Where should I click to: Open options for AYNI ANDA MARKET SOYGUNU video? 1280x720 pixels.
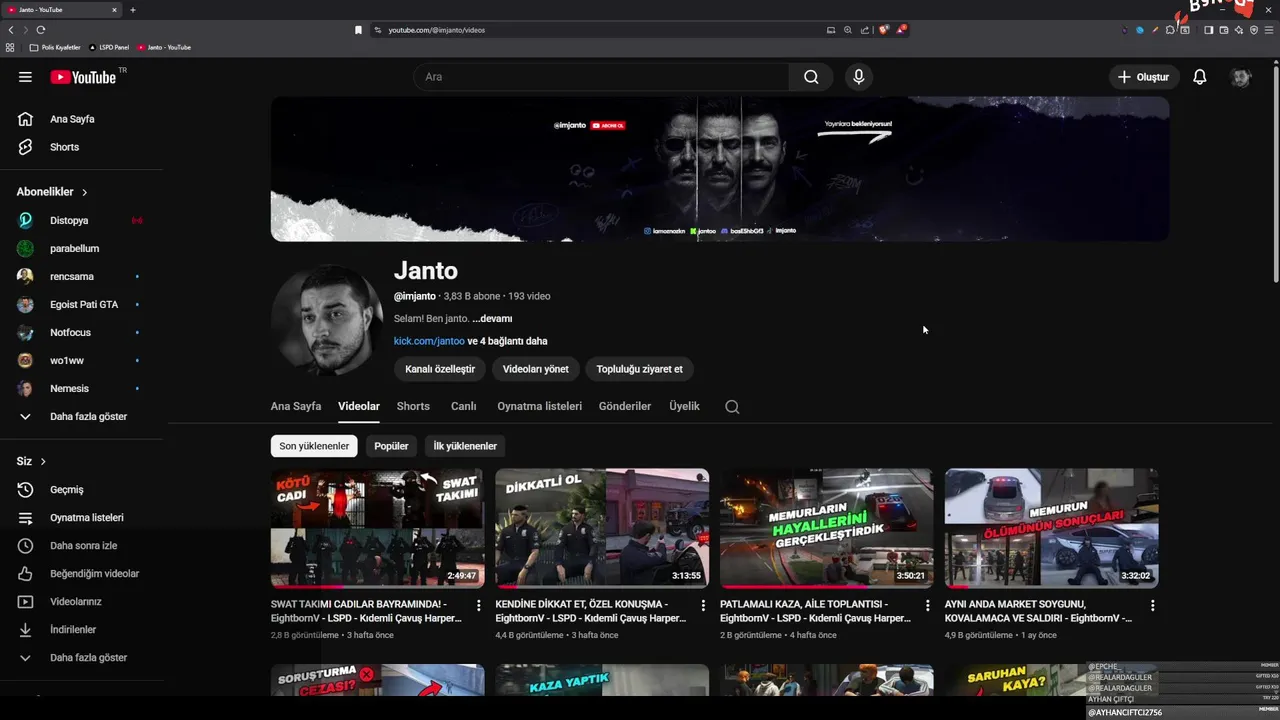coord(1152,606)
